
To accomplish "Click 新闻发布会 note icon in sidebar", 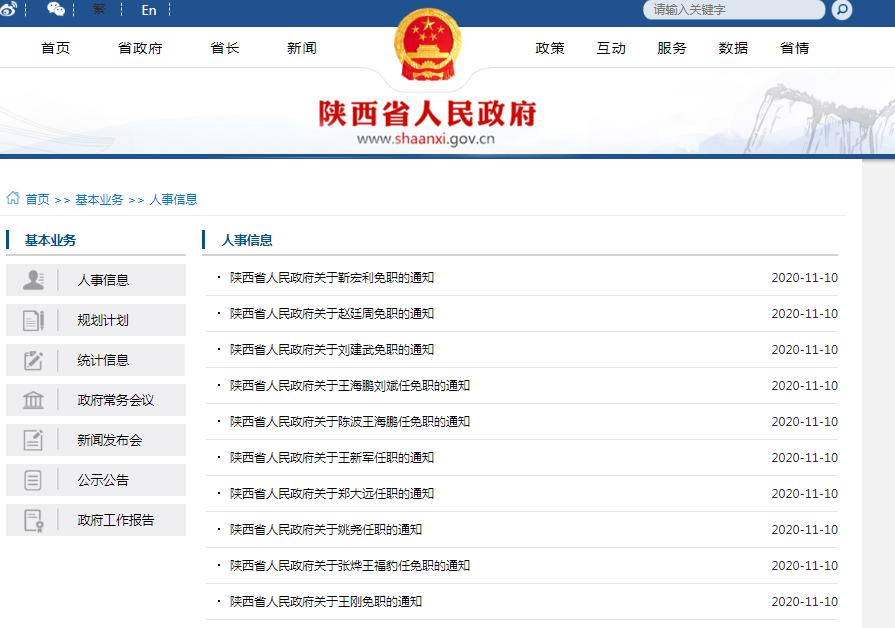I will click(x=33, y=440).
